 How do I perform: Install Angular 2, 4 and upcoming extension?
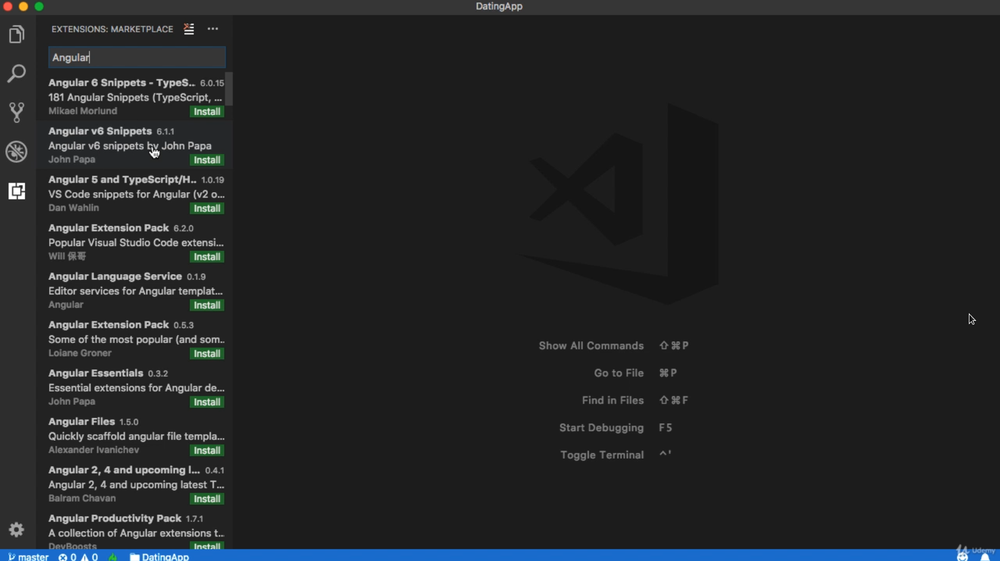[x=207, y=499]
